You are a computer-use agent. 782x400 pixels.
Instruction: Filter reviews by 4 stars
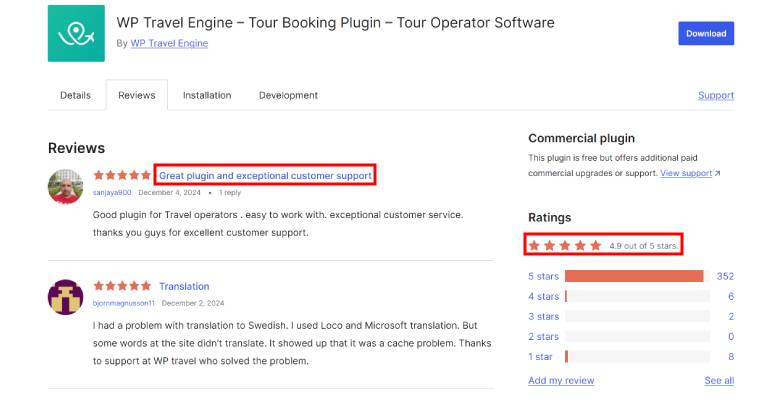[x=544, y=296]
